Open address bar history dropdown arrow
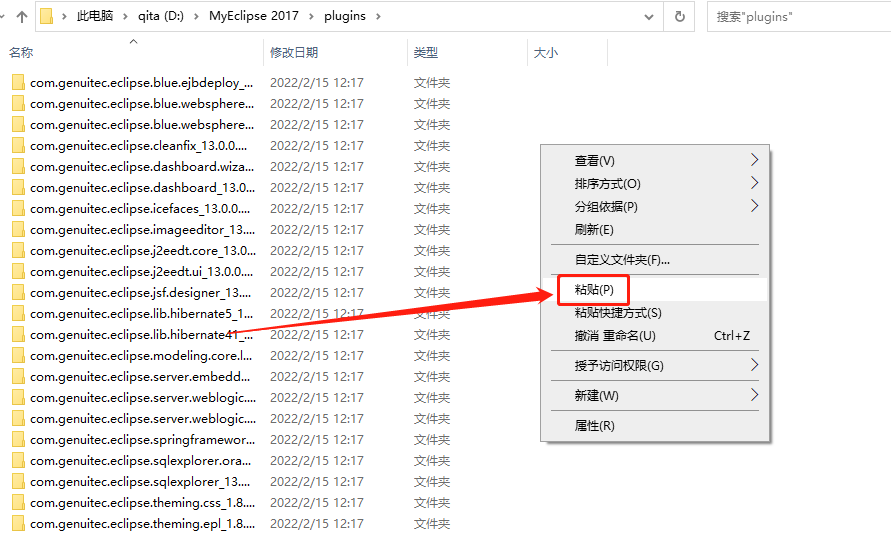891x536 pixels. click(x=649, y=17)
